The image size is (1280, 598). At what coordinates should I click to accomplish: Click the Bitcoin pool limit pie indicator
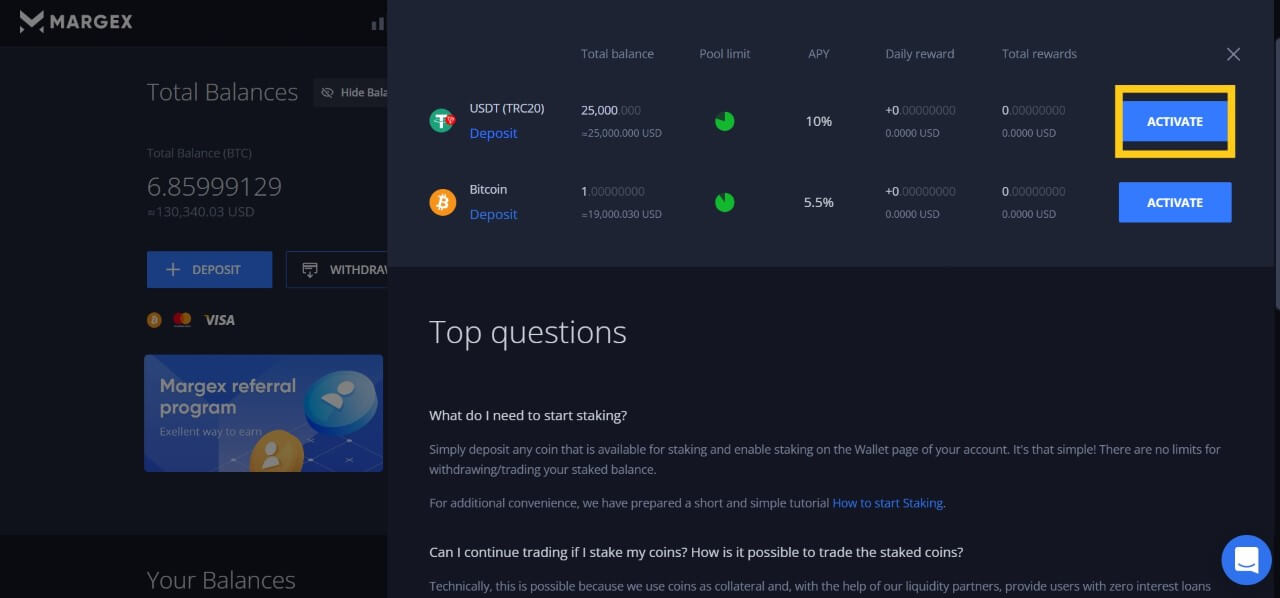coord(724,202)
